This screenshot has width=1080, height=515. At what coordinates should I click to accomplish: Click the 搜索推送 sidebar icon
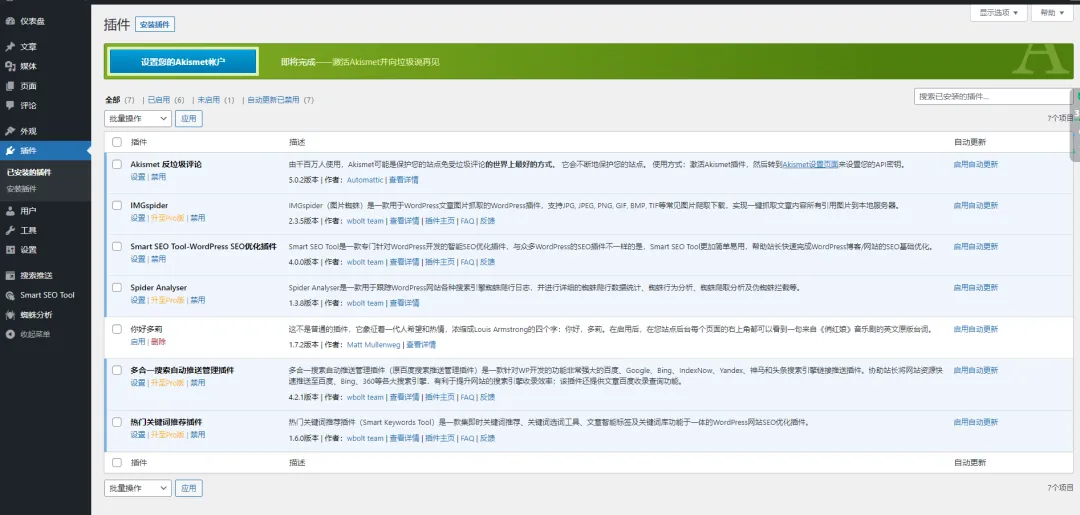tap(10, 275)
